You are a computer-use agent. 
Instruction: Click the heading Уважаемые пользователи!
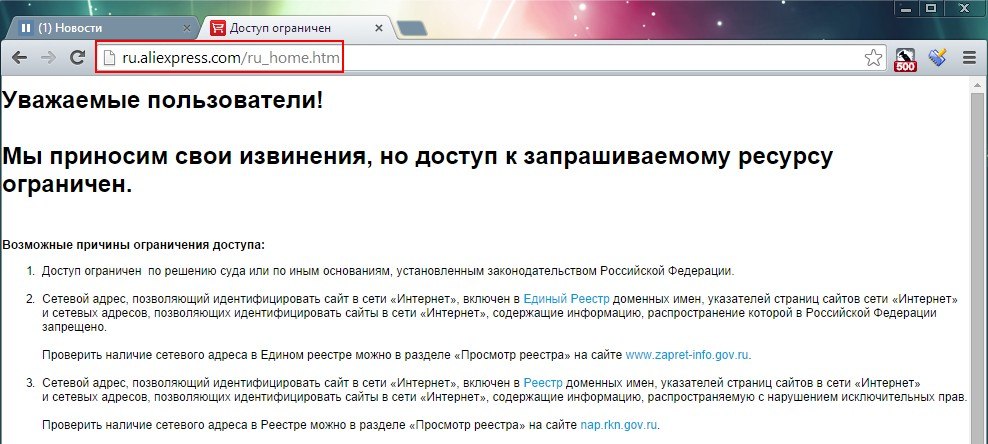coord(163,100)
